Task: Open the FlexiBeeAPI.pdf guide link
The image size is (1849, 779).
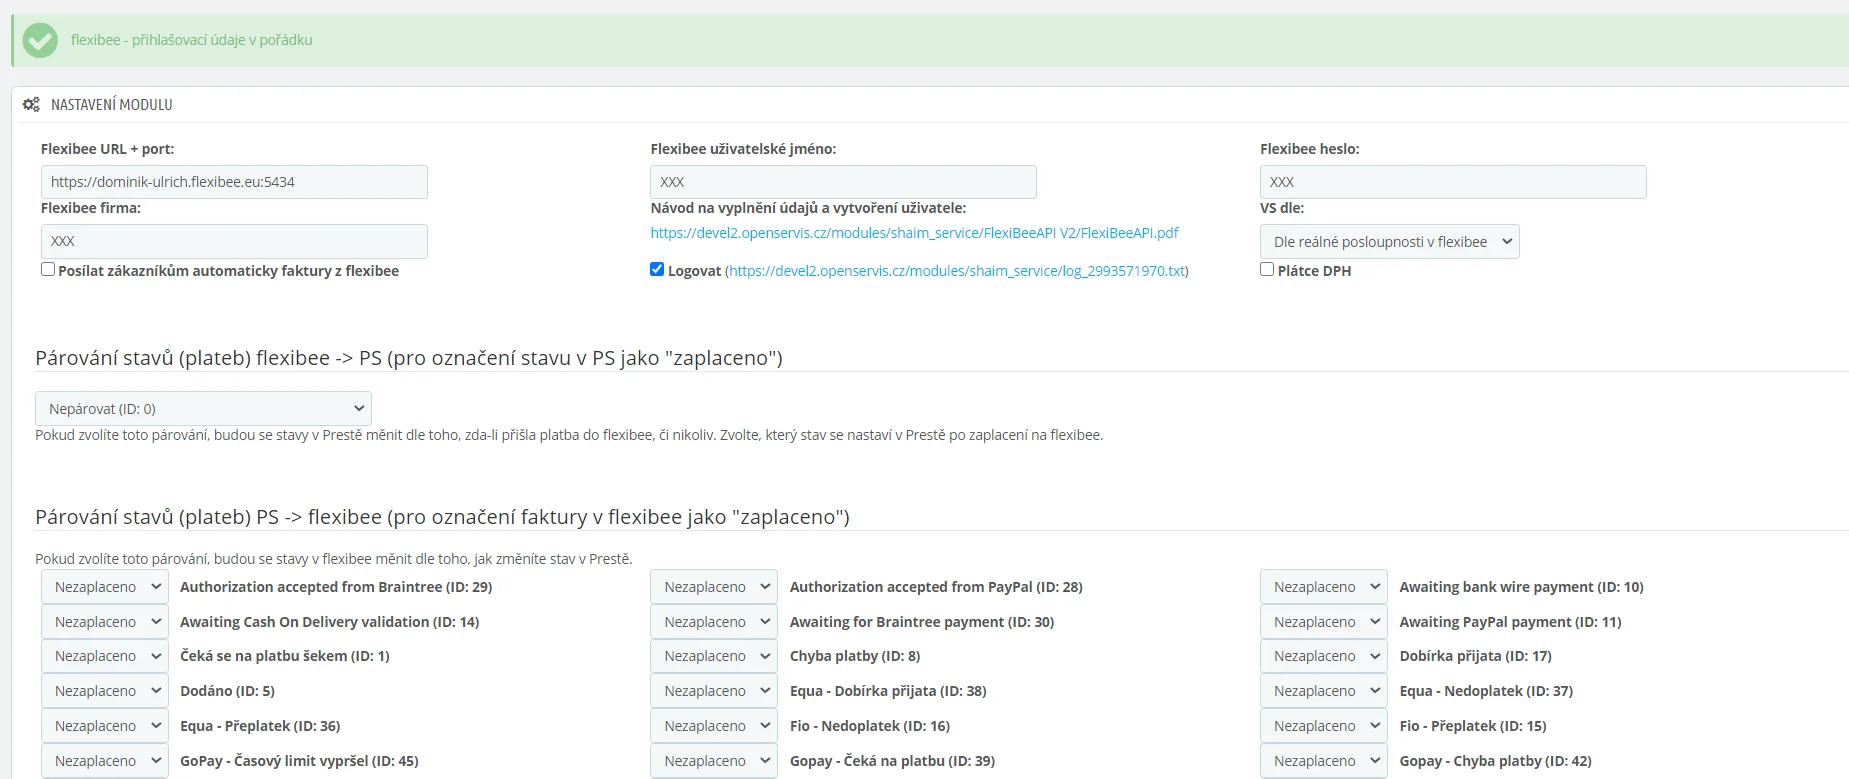Action: (914, 233)
